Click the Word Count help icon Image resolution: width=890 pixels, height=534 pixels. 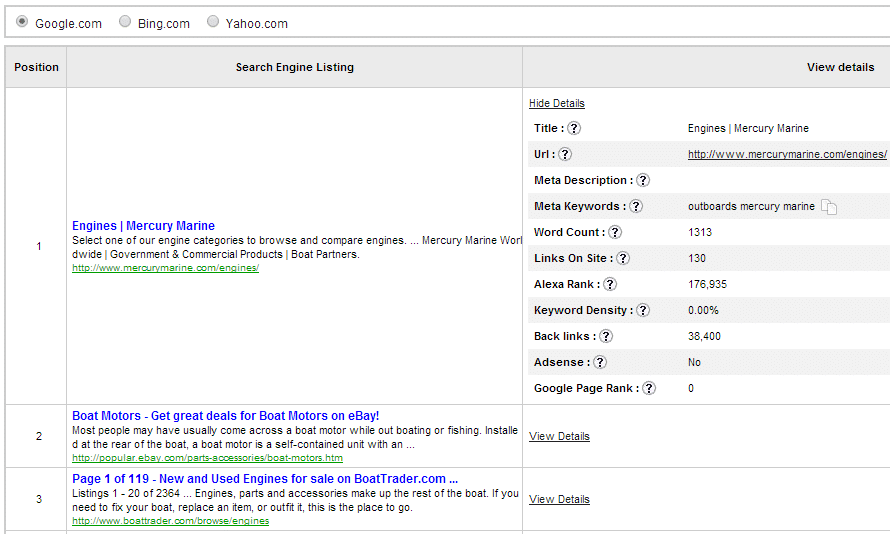point(615,232)
